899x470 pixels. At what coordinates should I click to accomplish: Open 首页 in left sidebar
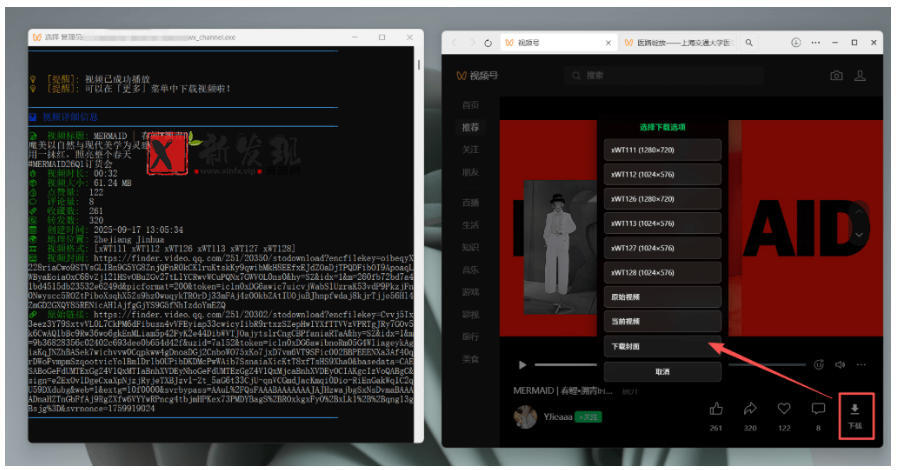pyautogui.click(x=471, y=105)
